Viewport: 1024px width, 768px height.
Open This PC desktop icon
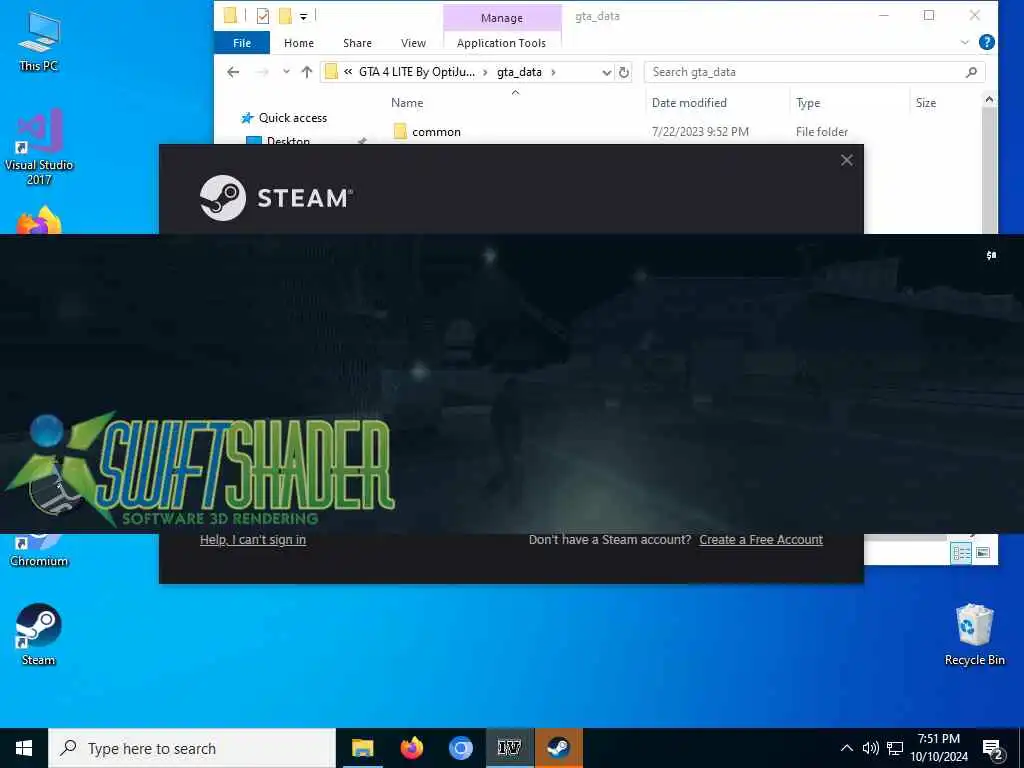coord(39,40)
